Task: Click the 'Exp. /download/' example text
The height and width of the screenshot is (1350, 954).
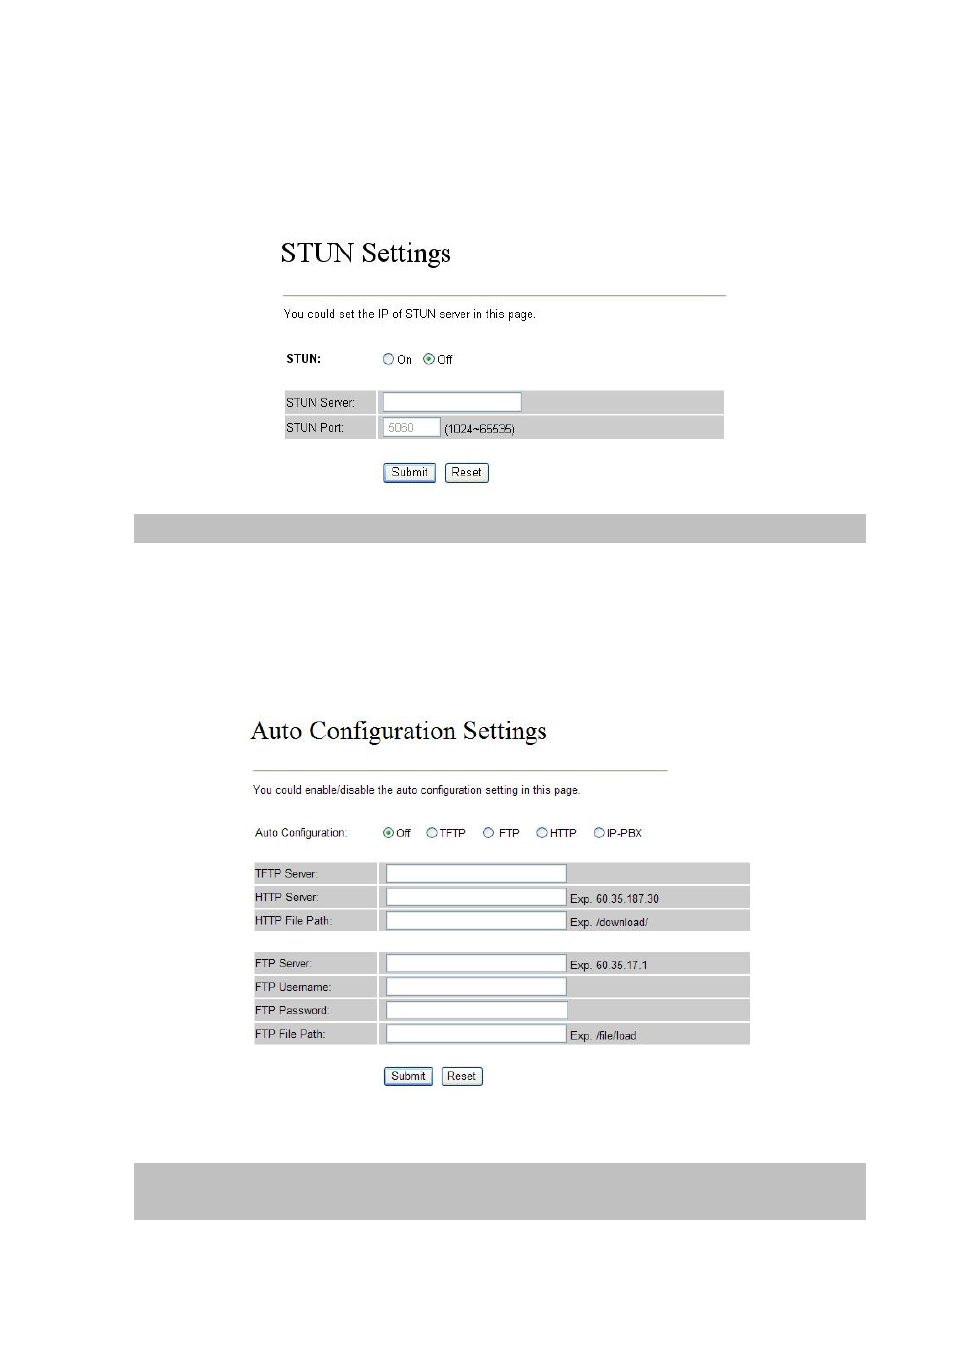Action: [x=609, y=922]
